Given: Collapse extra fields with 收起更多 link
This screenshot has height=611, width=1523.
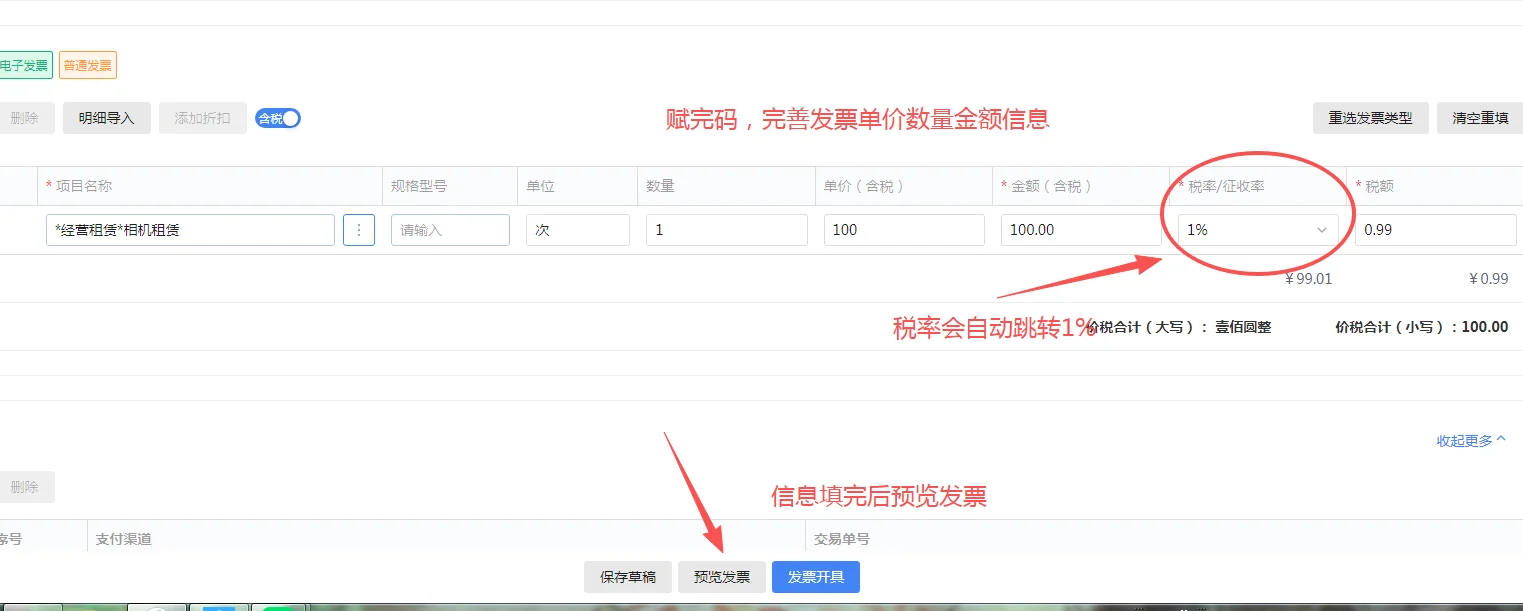Looking at the screenshot, I should 1468,440.
